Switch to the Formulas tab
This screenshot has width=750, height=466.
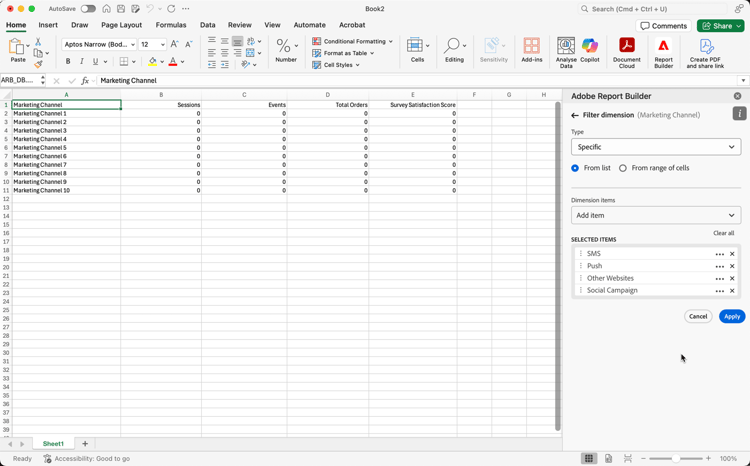coord(171,25)
